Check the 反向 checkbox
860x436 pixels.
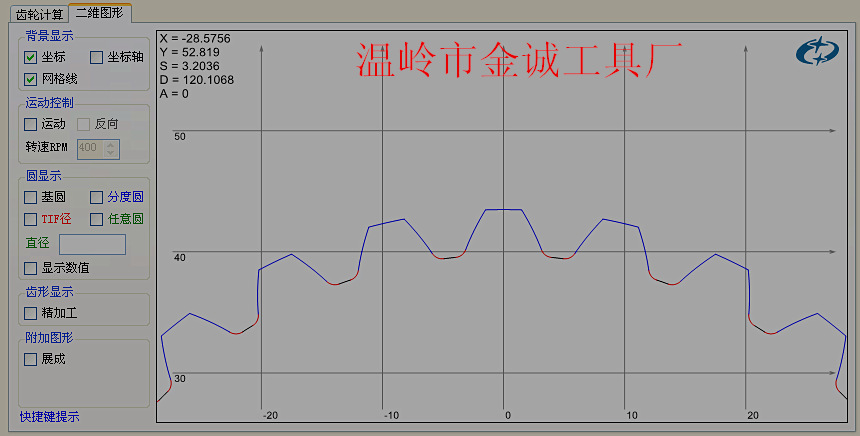(x=83, y=124)
